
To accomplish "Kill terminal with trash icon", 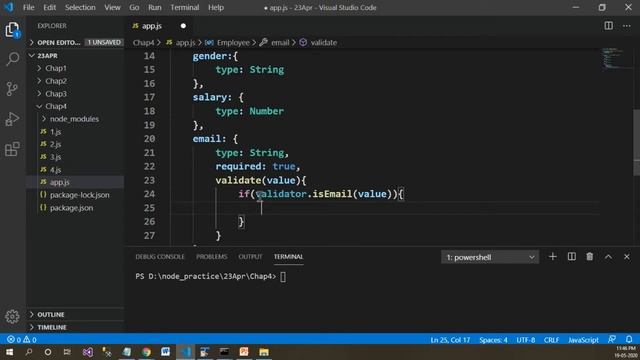I will [590, 257].
